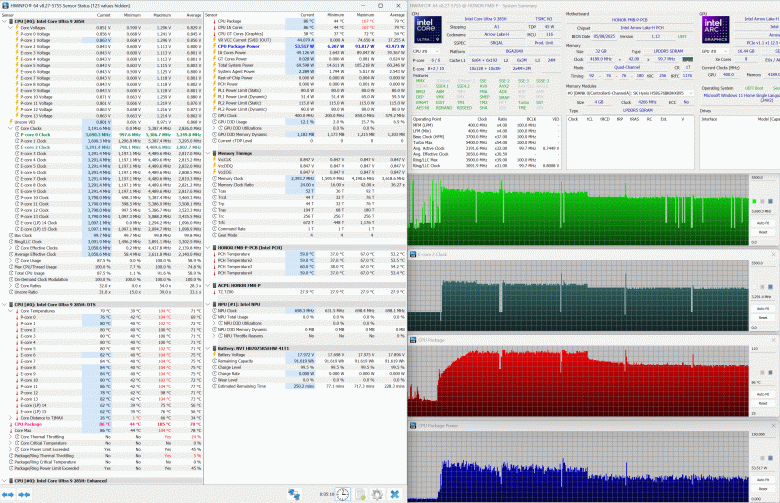This screenshot has height=503, width=780.
Task: Open the CPU #0 selector dropdown
Action: point(427,51)
